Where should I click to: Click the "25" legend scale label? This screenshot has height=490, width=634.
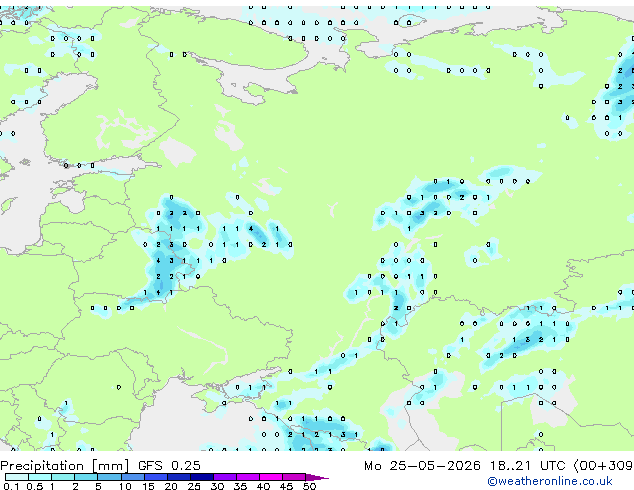point(194,486)
